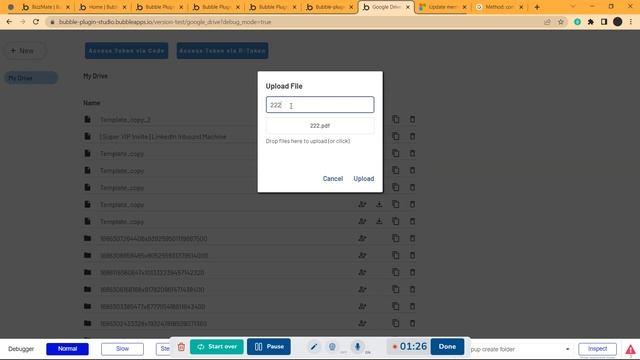The width and height of the screenshot is (640, 360).
Task: Click the 01:26 recording timer
Action: [409, 347]
